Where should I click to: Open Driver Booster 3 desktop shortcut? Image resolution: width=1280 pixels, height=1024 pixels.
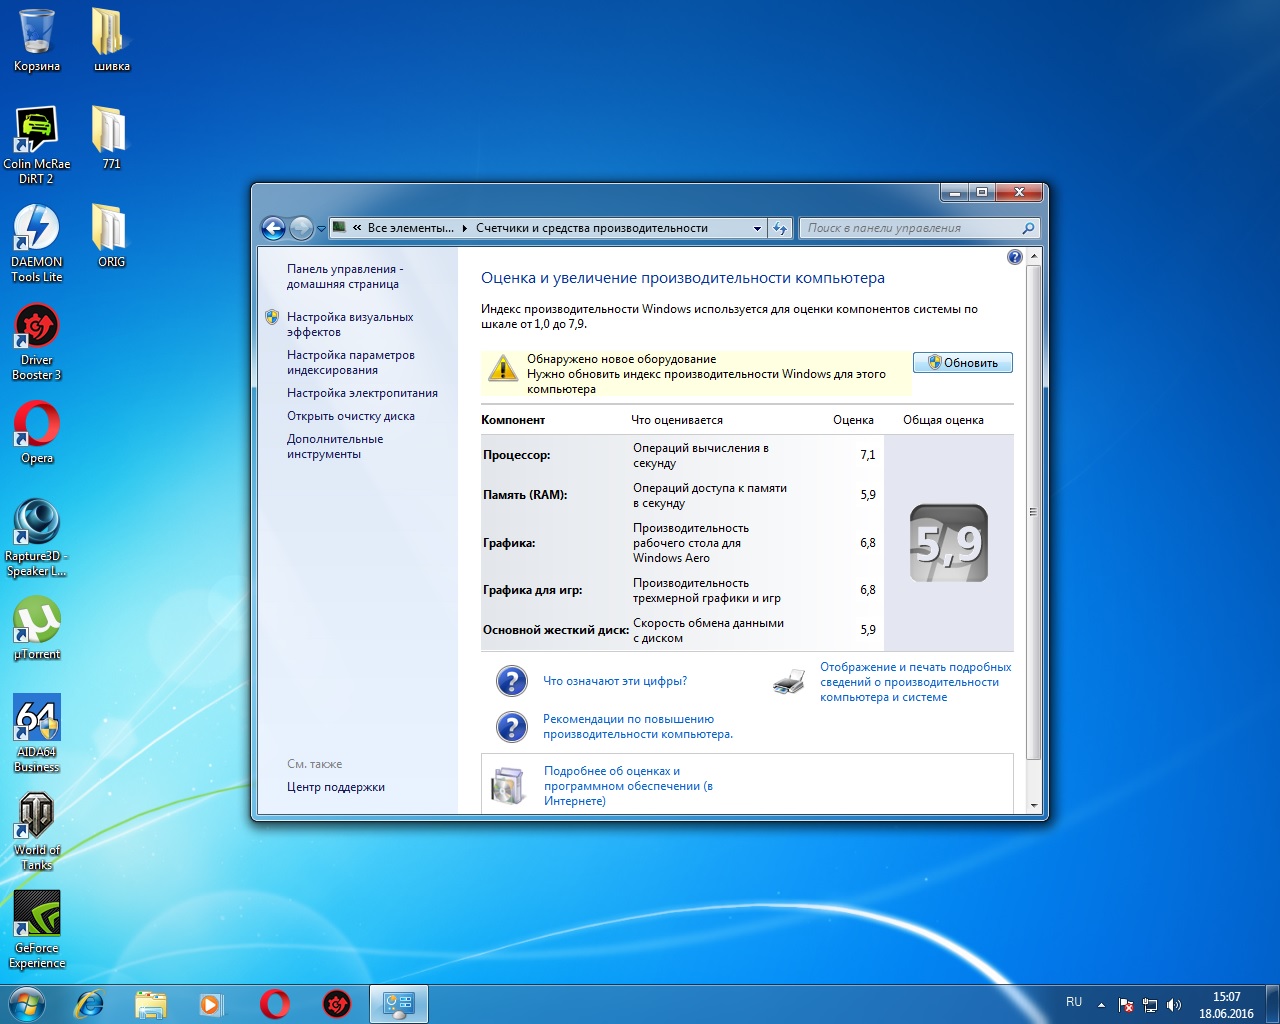[x=37, y=328]
